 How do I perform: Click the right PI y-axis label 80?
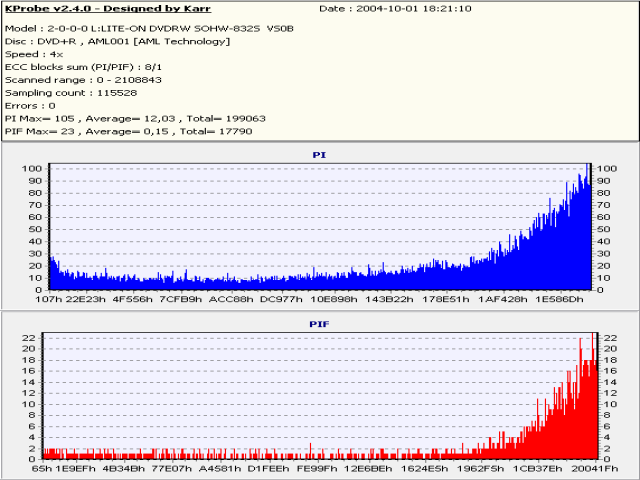603,193
